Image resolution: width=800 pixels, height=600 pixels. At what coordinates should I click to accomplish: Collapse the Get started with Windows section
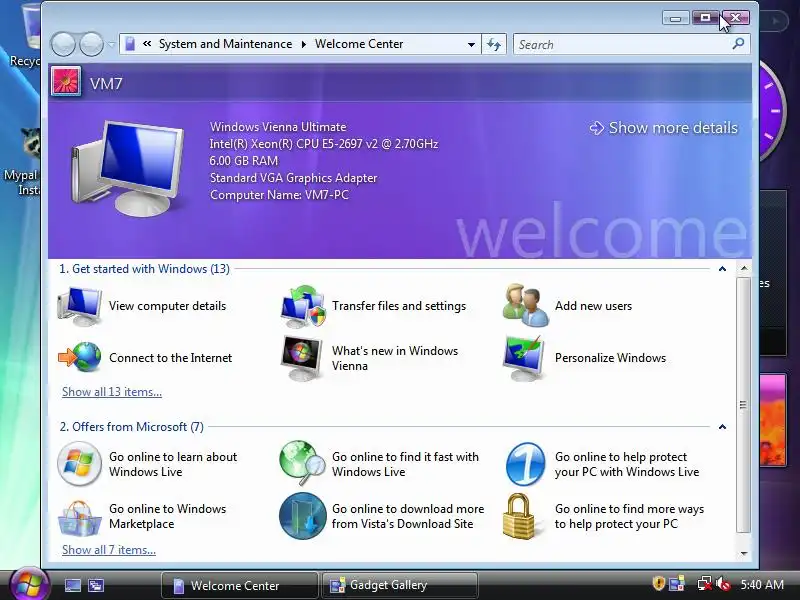point(722,269)
